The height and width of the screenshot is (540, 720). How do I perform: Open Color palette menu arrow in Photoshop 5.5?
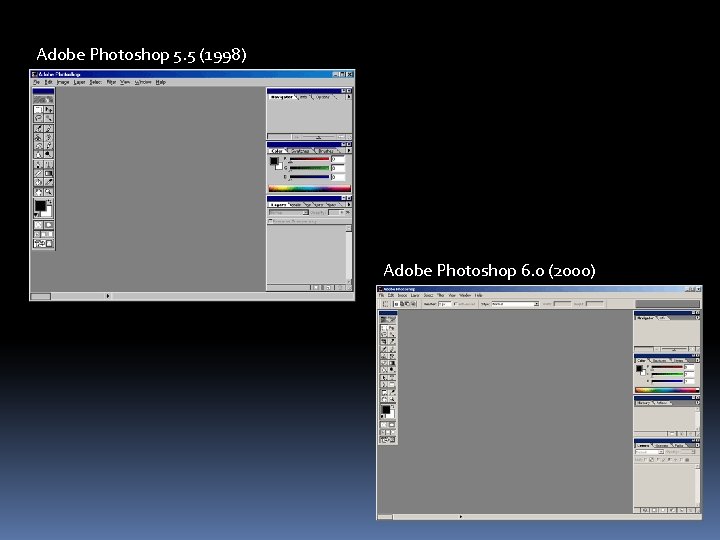click(349, 151)
